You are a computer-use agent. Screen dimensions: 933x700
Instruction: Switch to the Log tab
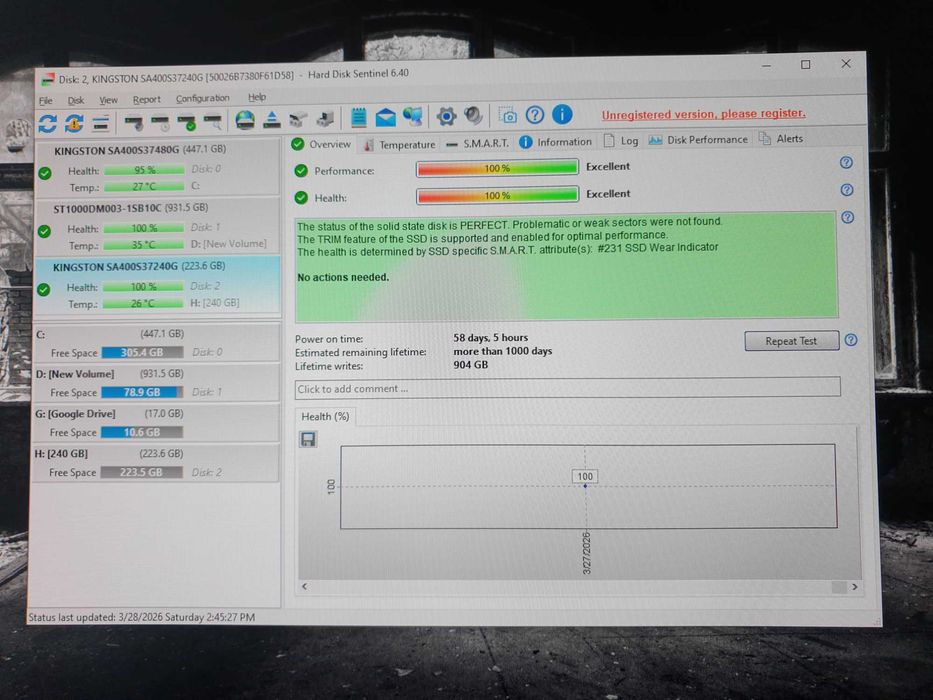[621, 141]
